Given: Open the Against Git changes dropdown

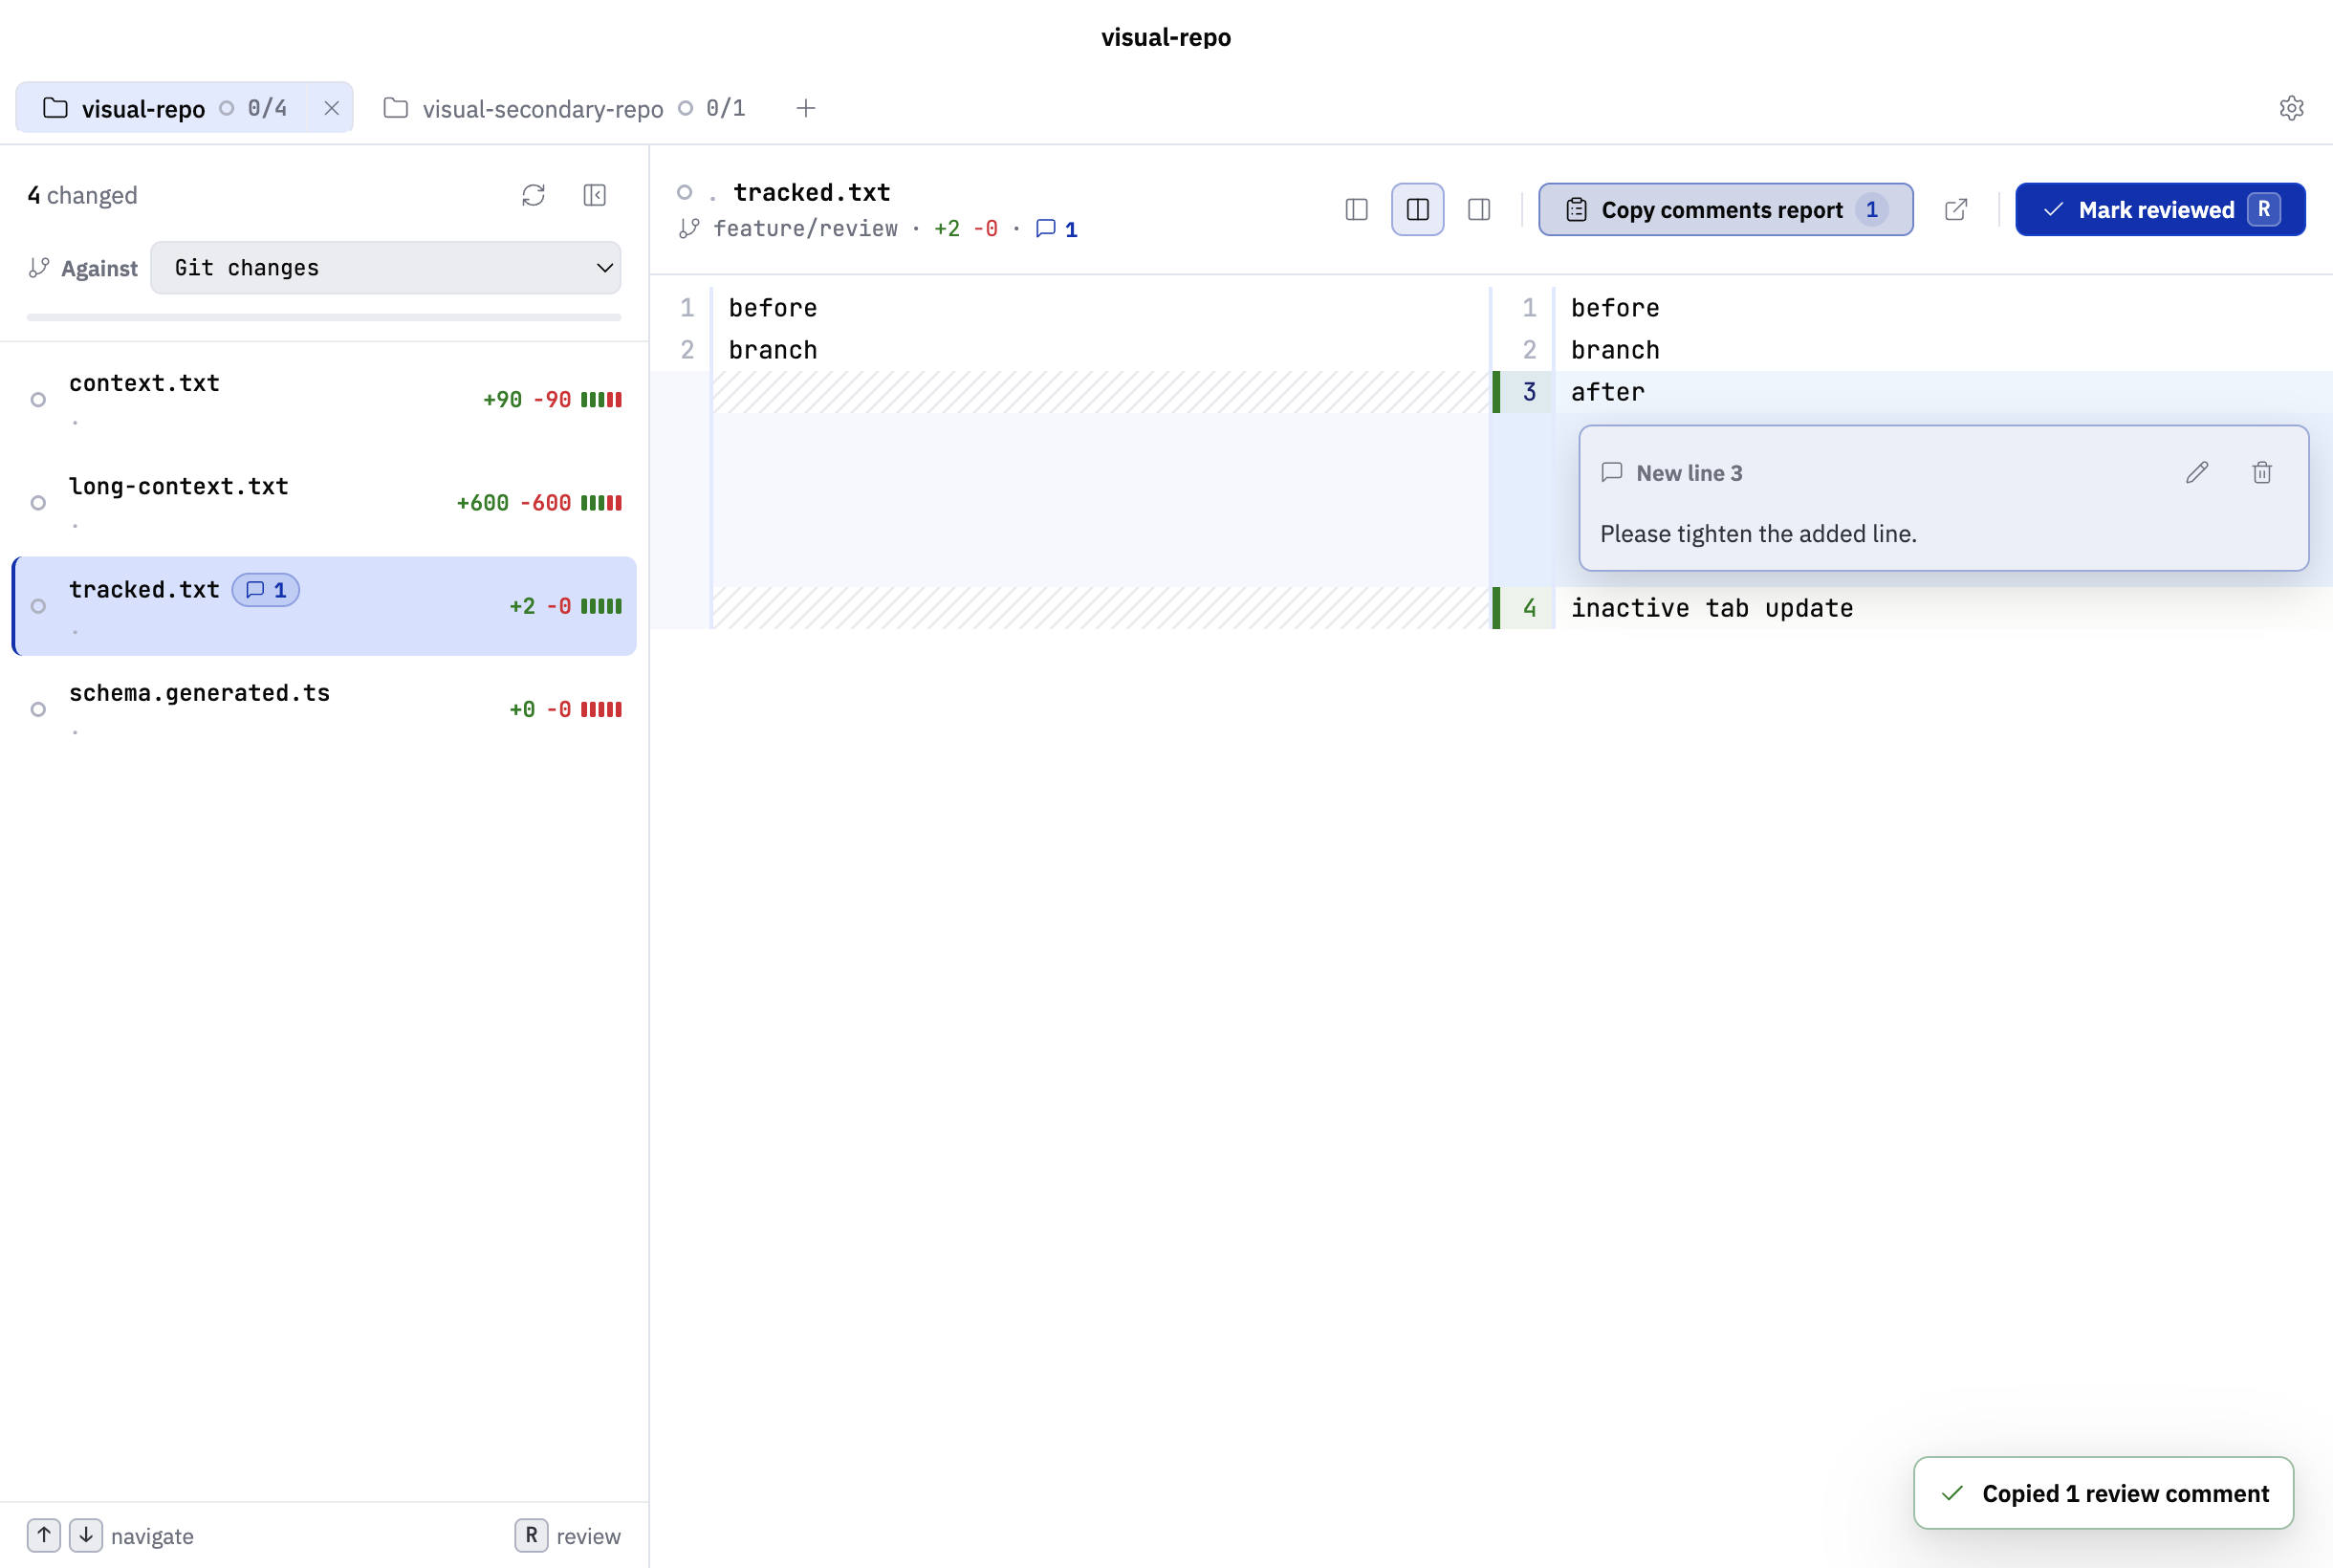Looking at the screenshot, I should click(x=385, y=268).
